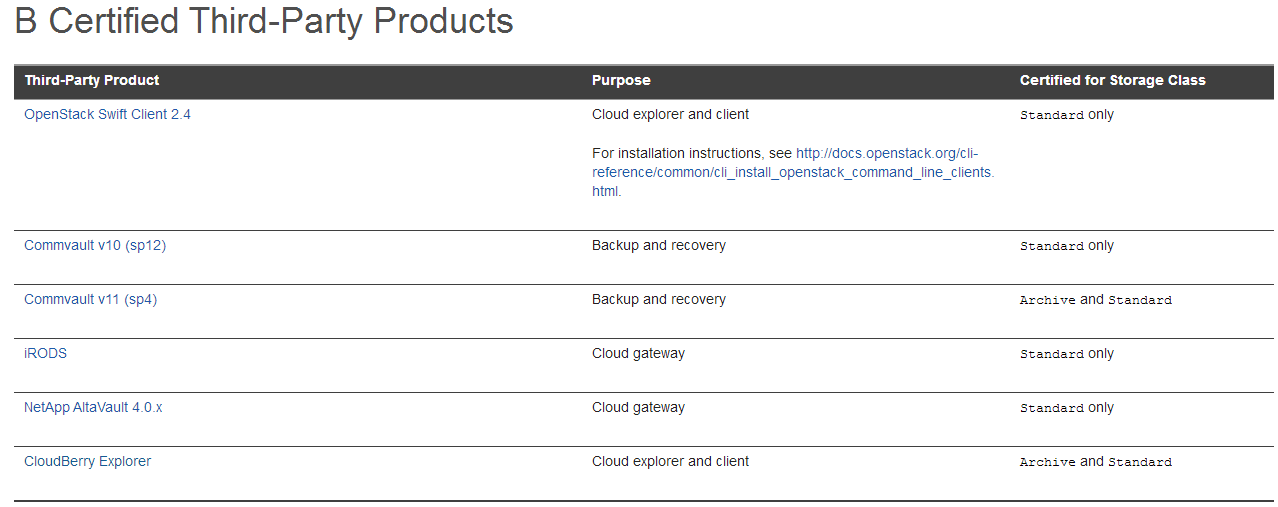
Task: Open the CloudBerry Explorer link
Action: [87, 461]
